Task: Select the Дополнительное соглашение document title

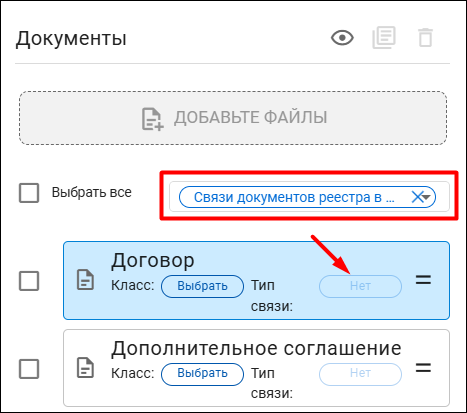Action: (x=256, y=349)
